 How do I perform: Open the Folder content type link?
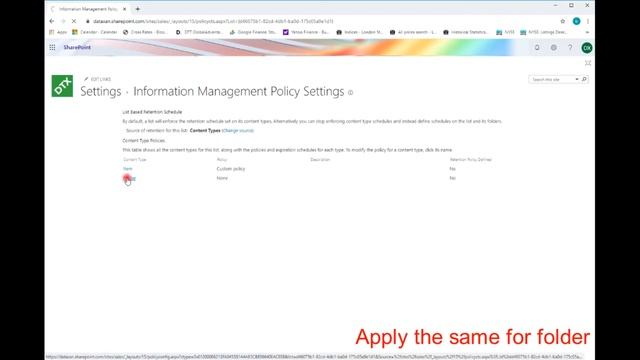(129, 178)
